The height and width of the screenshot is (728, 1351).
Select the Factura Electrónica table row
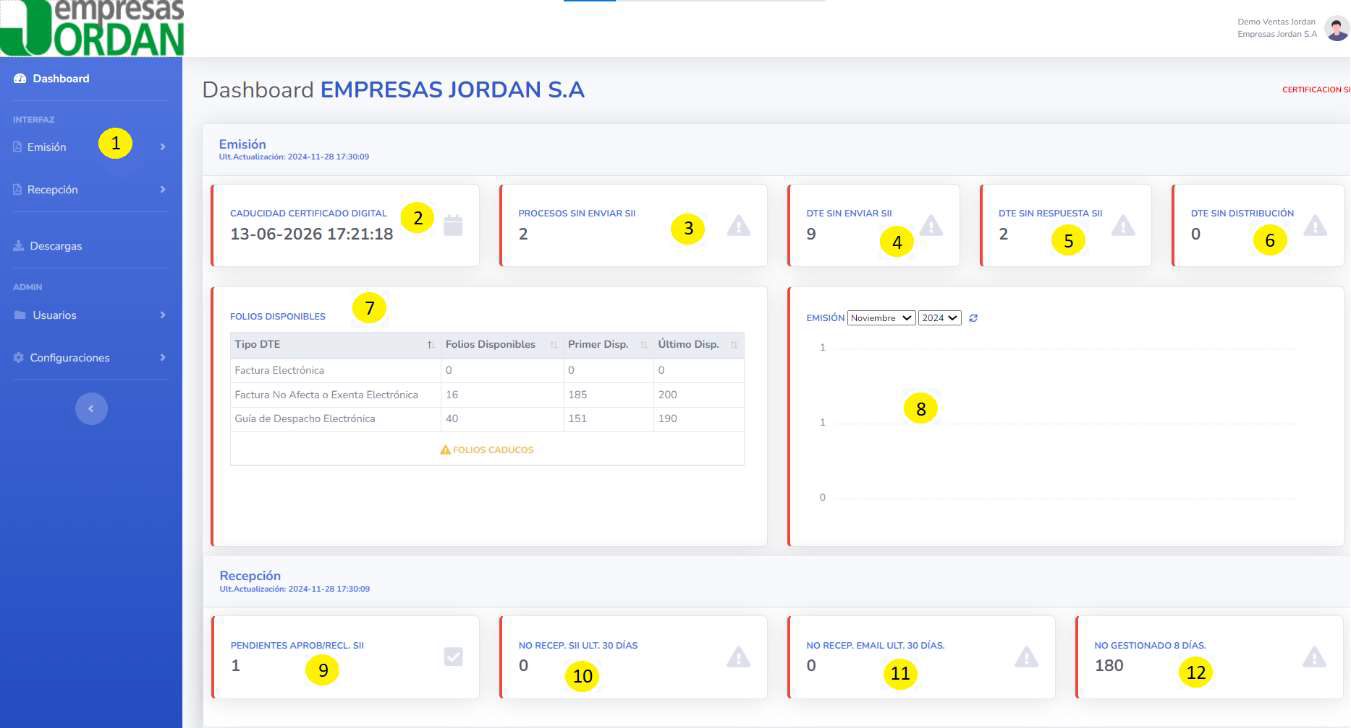(487, 370)
